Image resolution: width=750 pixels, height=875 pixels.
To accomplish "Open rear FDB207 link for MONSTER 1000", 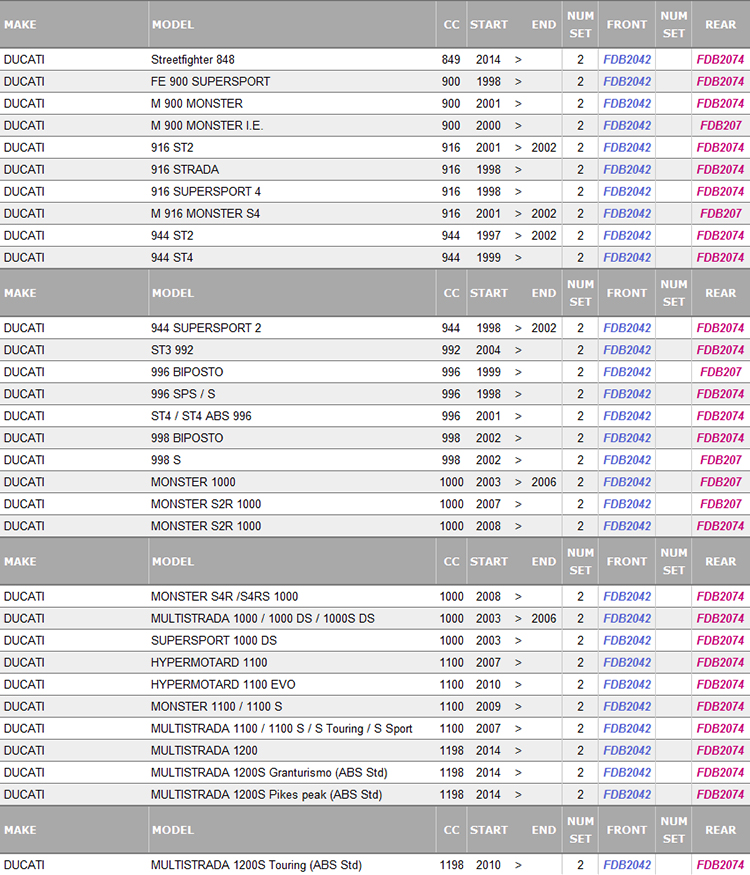I will tap(721, 482).
